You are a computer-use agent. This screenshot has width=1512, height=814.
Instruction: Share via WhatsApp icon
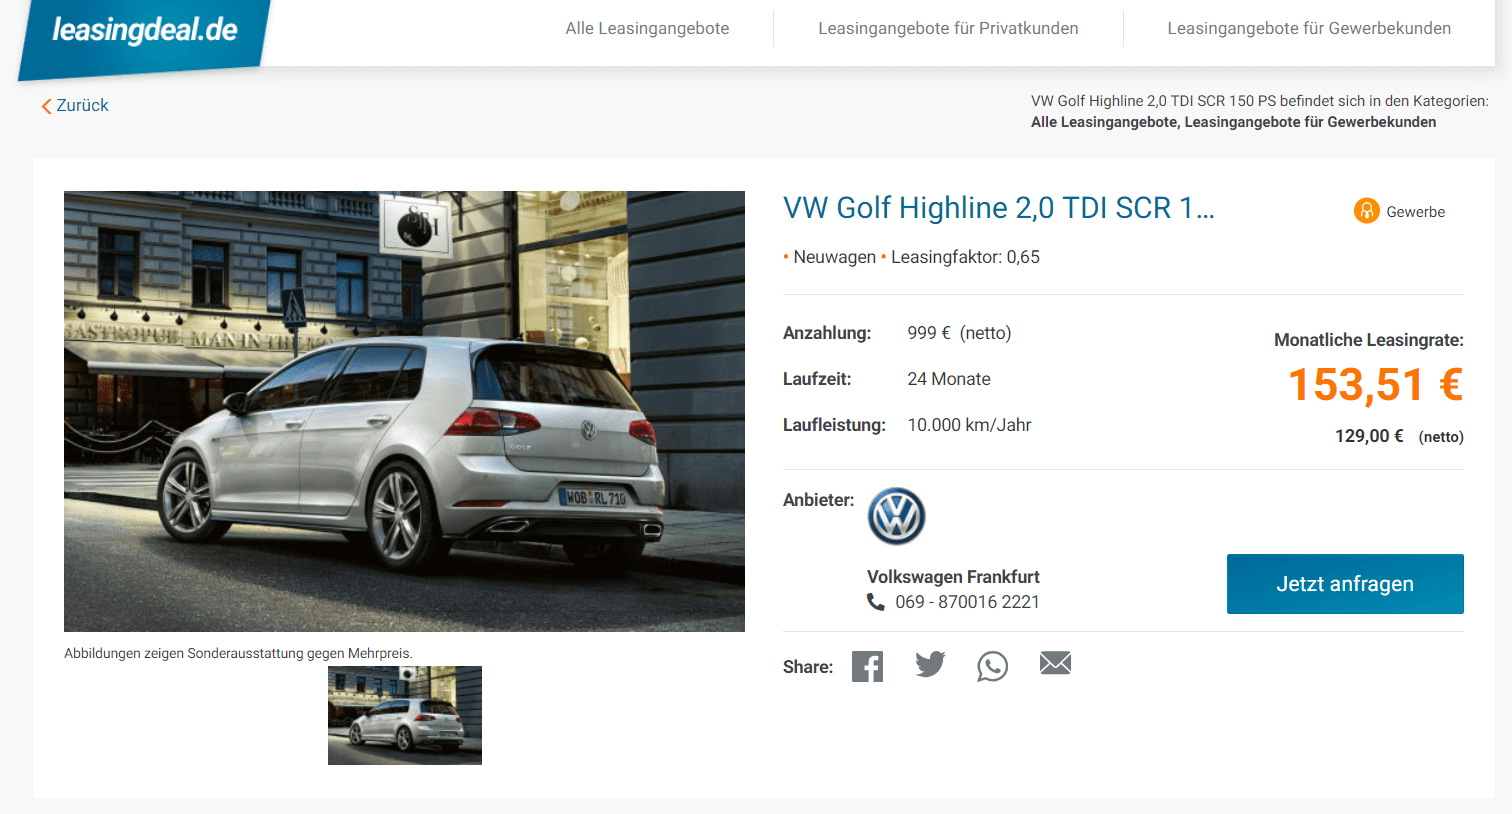point(992,666)
